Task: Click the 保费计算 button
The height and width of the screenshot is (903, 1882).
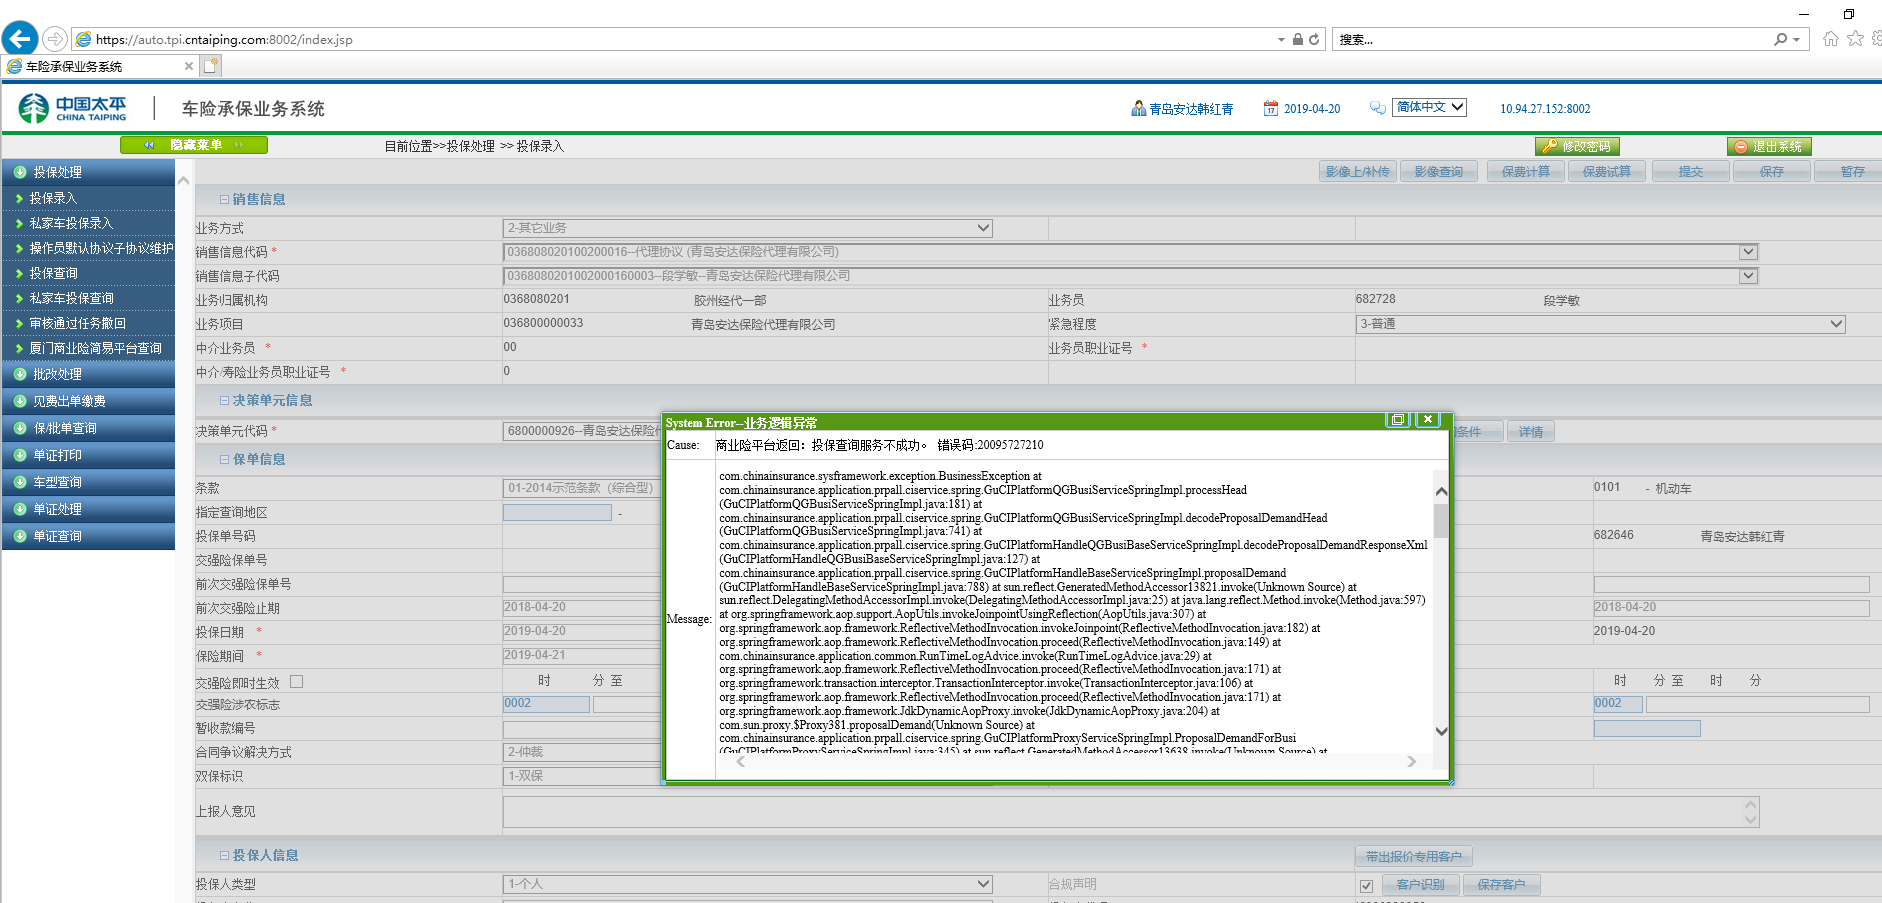Action: pyautogui.click(x=1525, y=172)
